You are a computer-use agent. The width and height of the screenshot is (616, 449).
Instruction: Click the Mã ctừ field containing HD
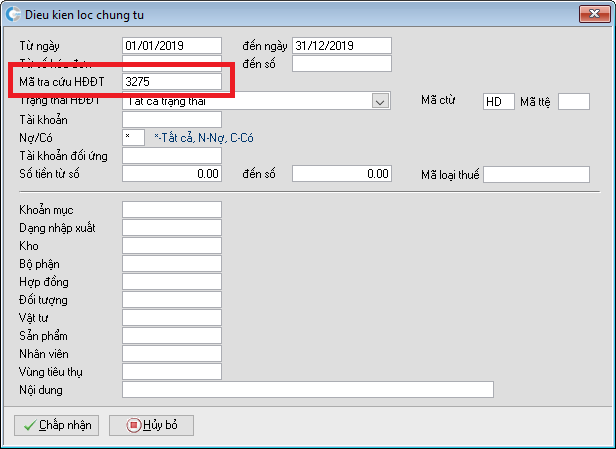click(x=498, y=101)
